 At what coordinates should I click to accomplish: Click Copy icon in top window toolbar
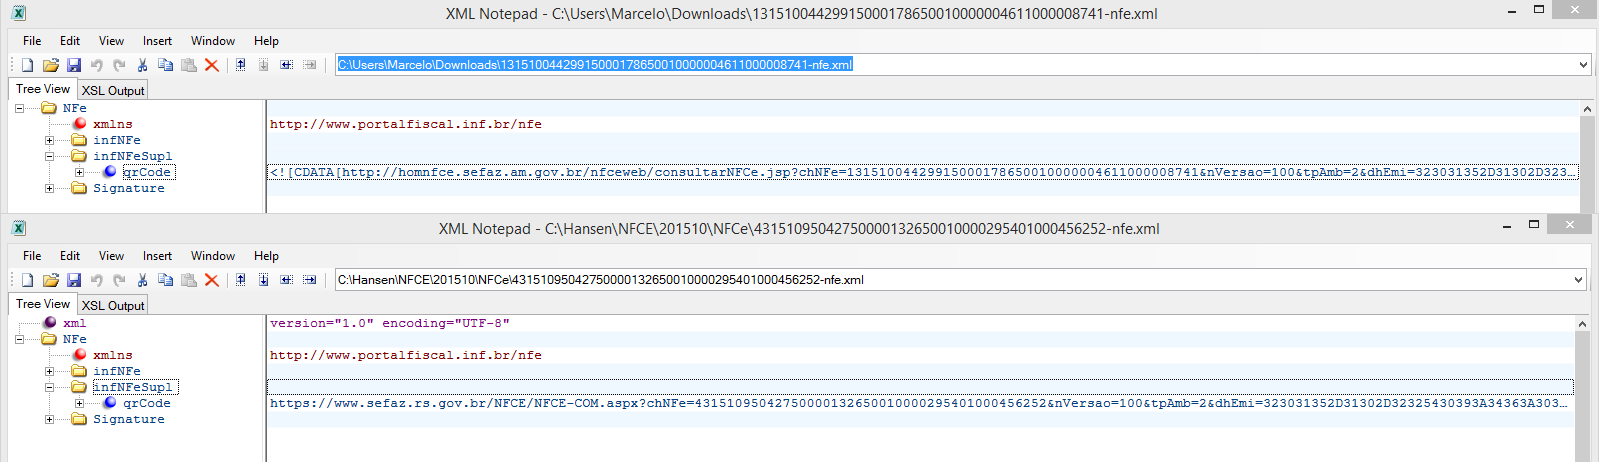pyautogui.click(x=166, y=65)
